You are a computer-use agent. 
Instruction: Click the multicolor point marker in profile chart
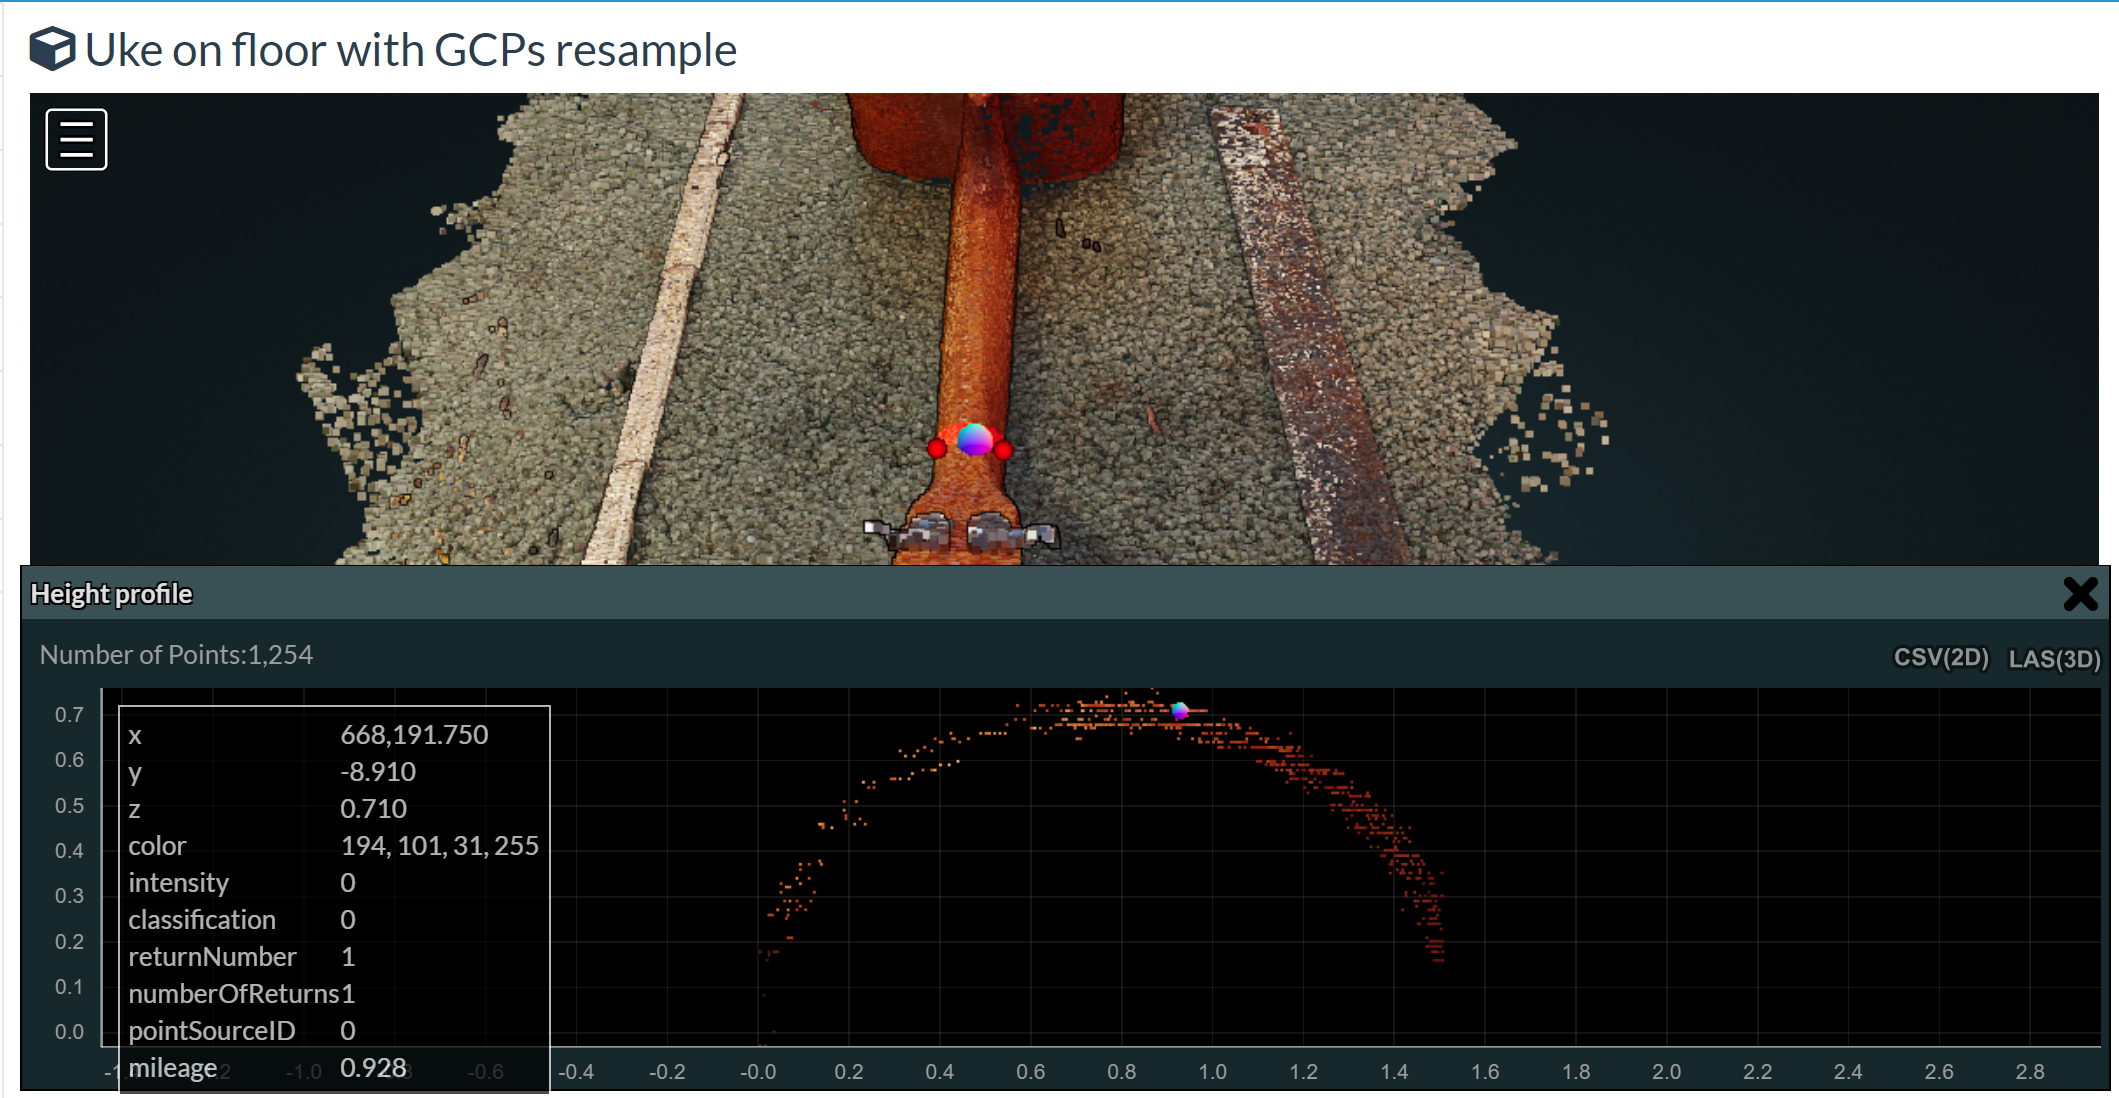point(1180,711)
